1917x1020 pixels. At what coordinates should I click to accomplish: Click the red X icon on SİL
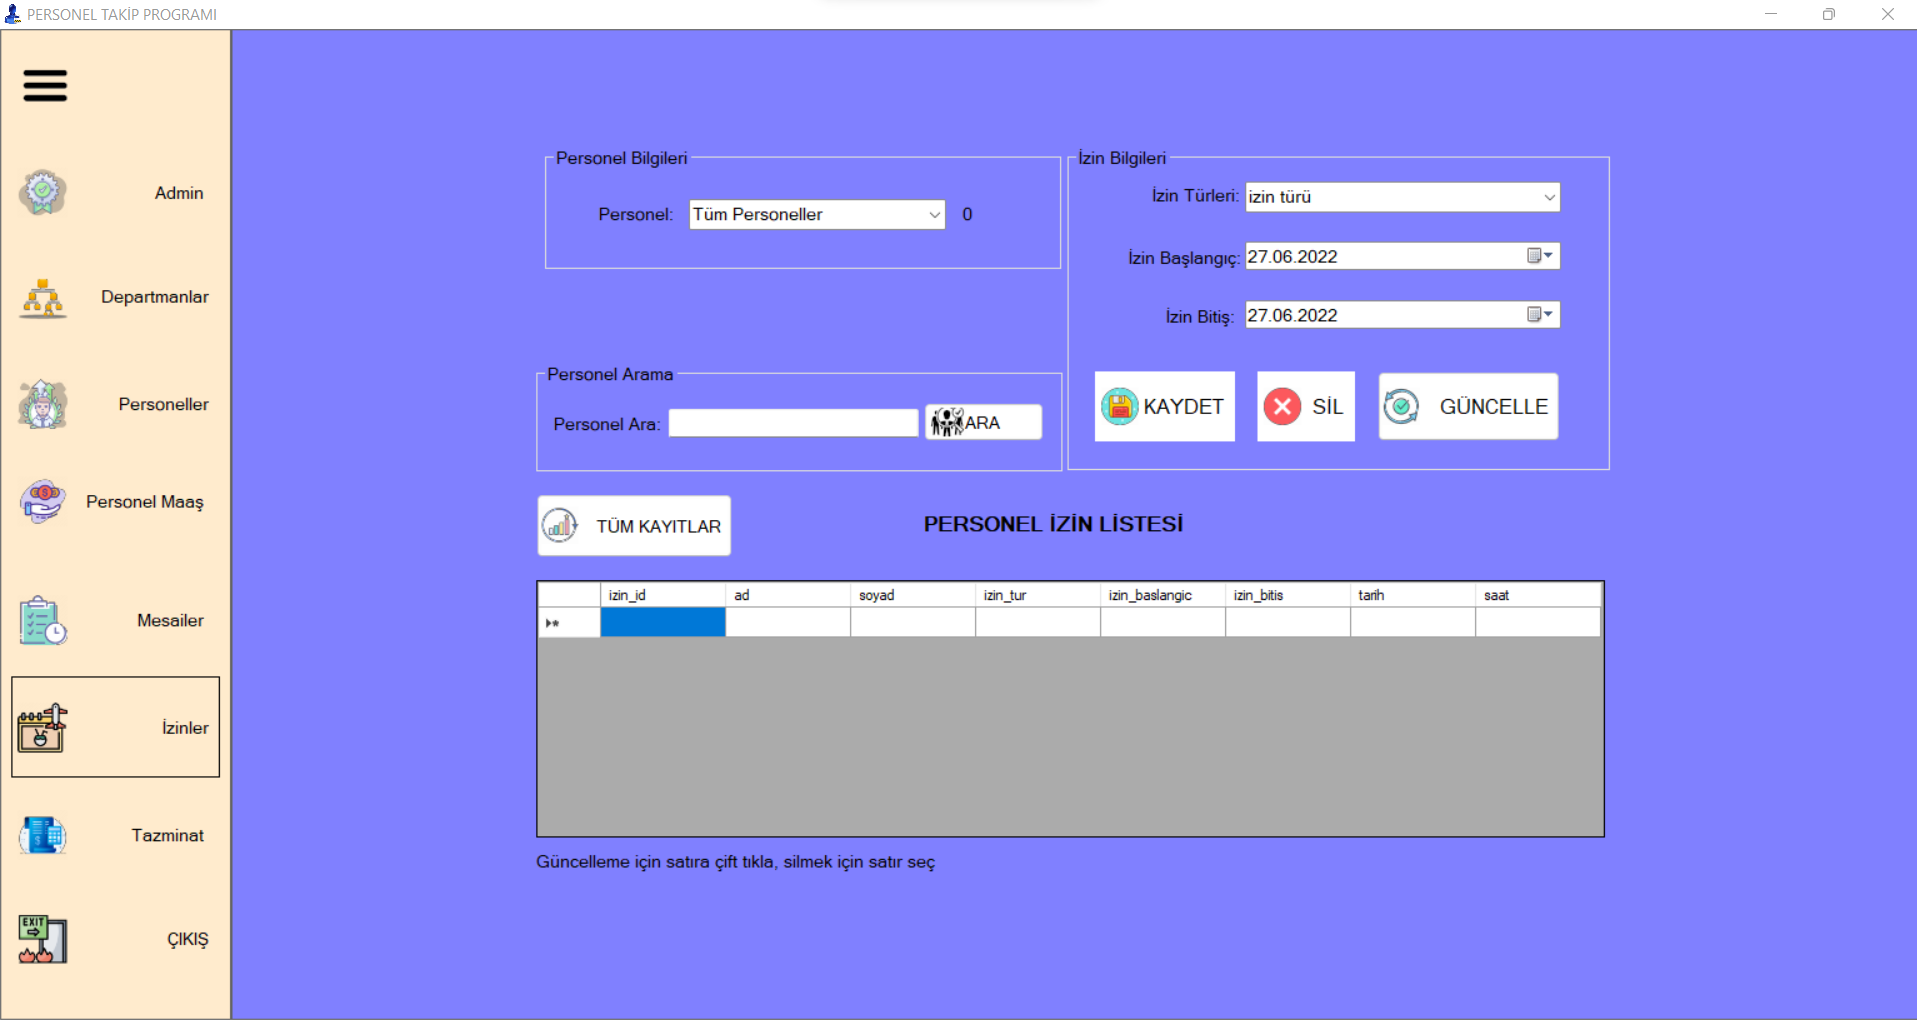pyautogui.click(x=1285, y=406)
